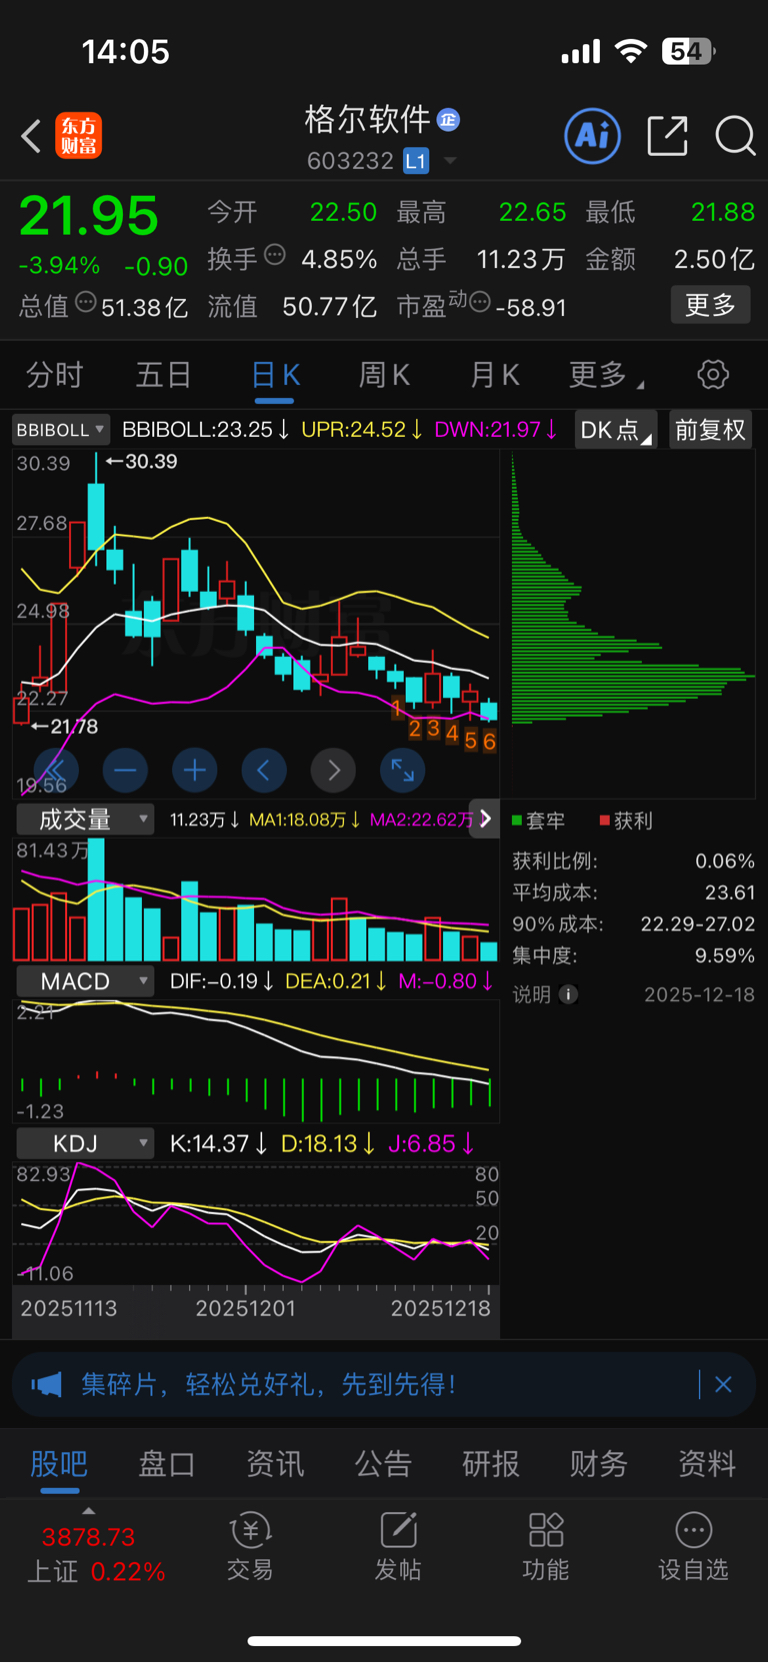Viewport: 768px width, 1663px height.
Task: Switch to 周K tab
Action: coord(385,375)
